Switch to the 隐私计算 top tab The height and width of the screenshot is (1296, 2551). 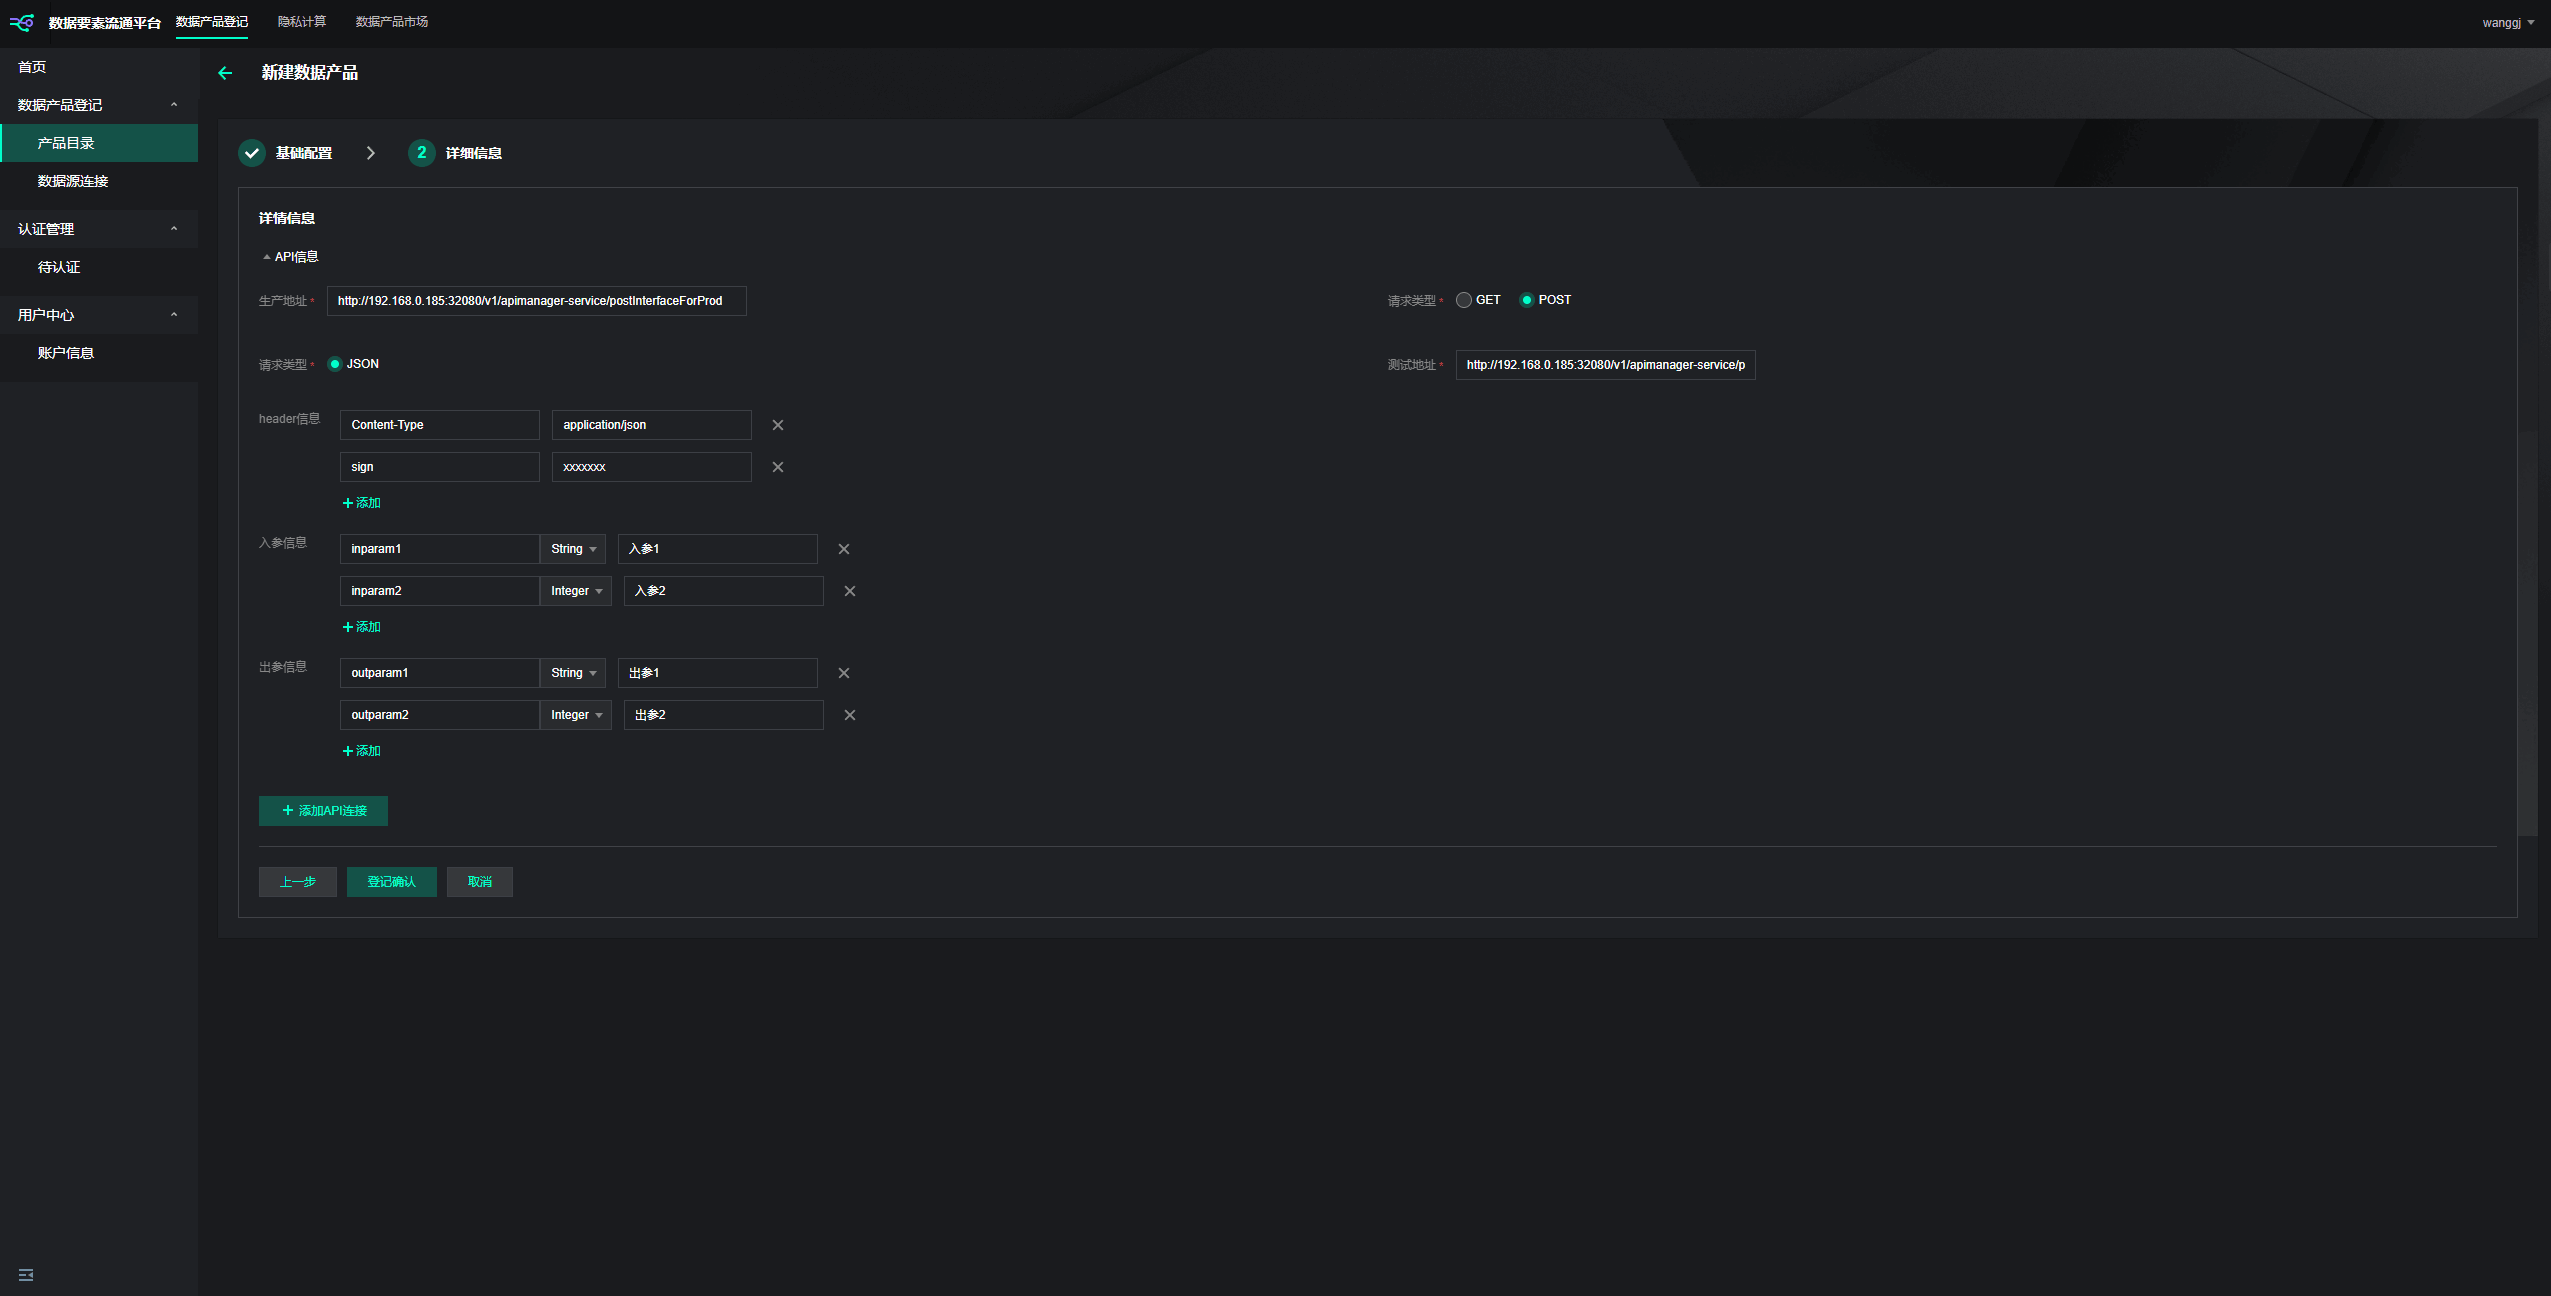[302, 22]
